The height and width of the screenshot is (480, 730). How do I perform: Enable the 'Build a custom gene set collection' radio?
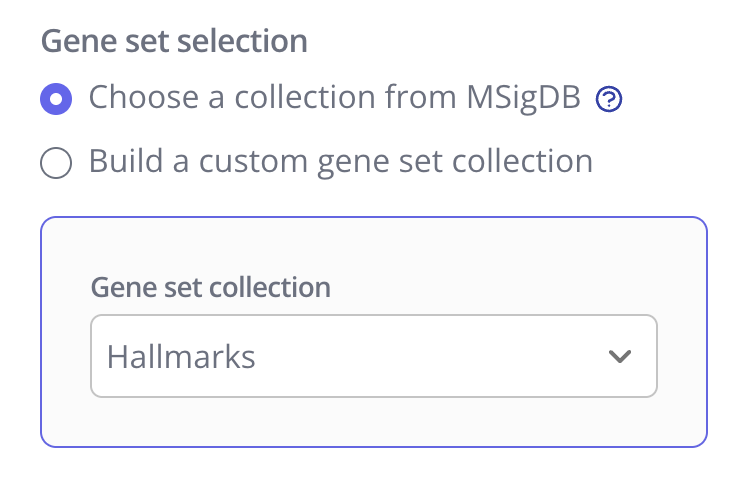point(56,162)
